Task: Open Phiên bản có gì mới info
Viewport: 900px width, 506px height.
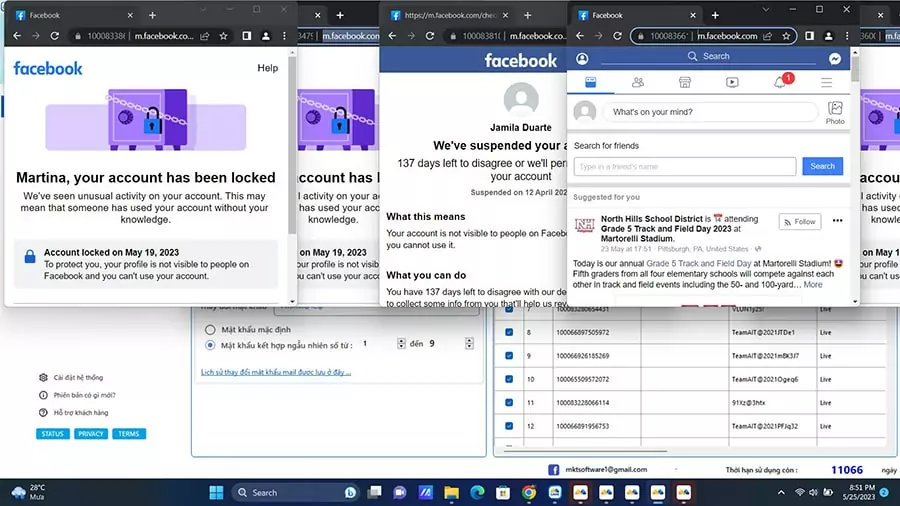Action: point(77,395)
